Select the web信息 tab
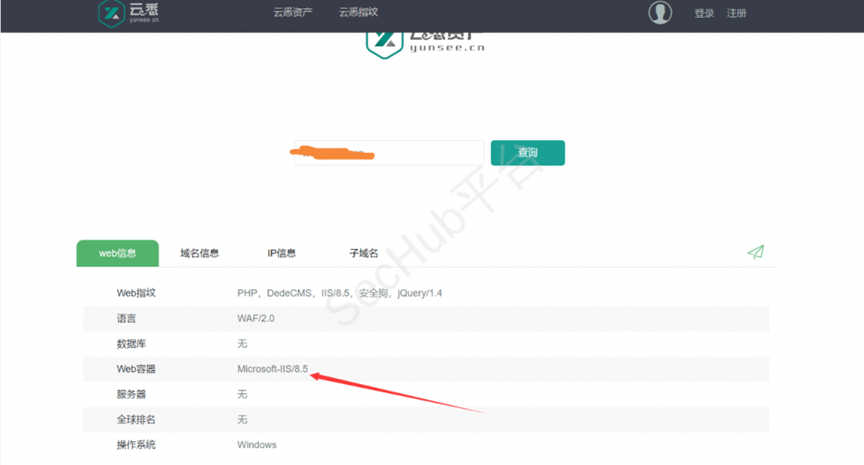 (x=117, y=253)
